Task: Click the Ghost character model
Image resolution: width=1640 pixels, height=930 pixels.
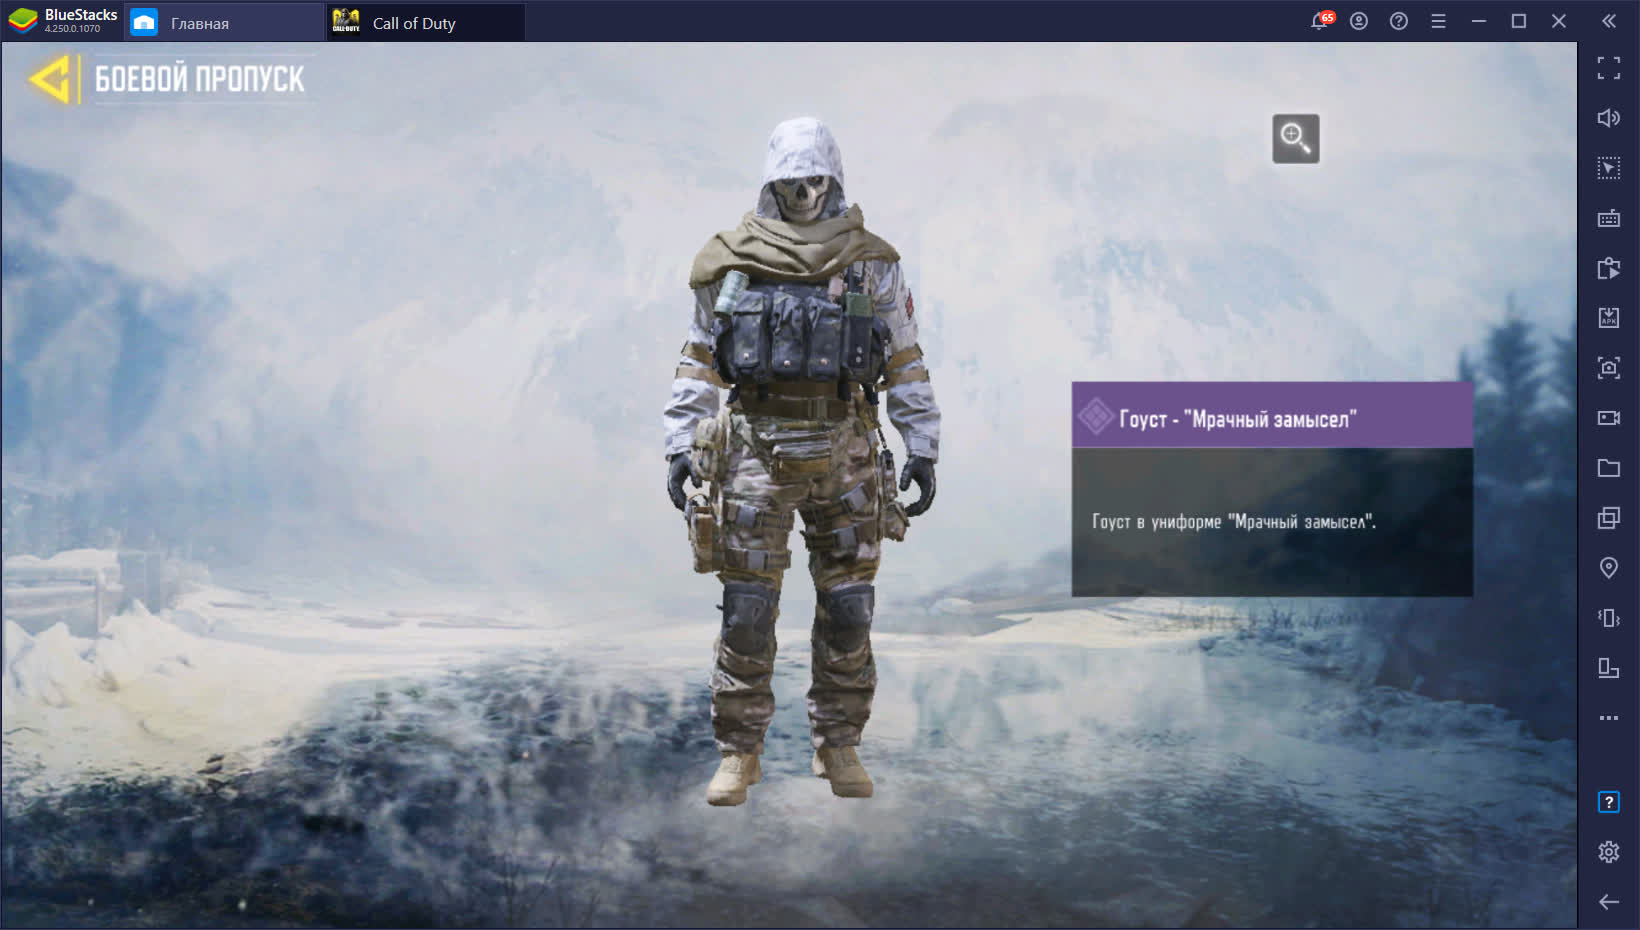Action: [801, 460]
